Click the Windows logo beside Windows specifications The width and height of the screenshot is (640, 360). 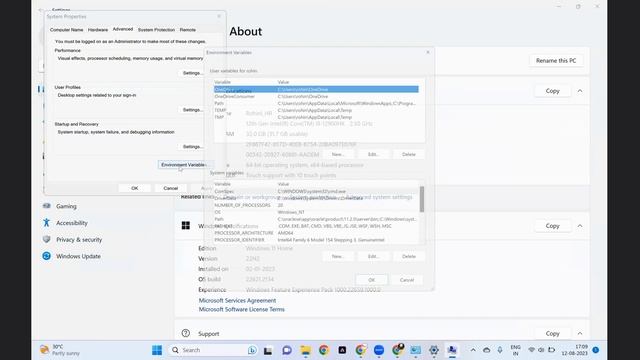coord(186,226)
